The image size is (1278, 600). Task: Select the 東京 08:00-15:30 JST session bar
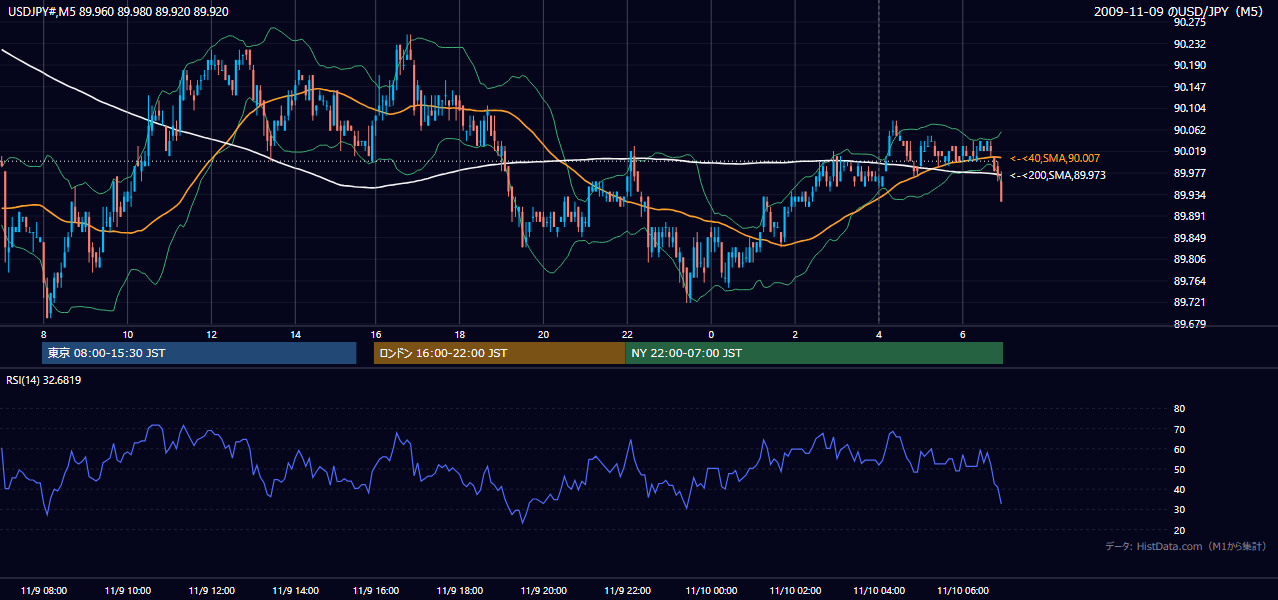pyautogui.click(x=199, y=353)
